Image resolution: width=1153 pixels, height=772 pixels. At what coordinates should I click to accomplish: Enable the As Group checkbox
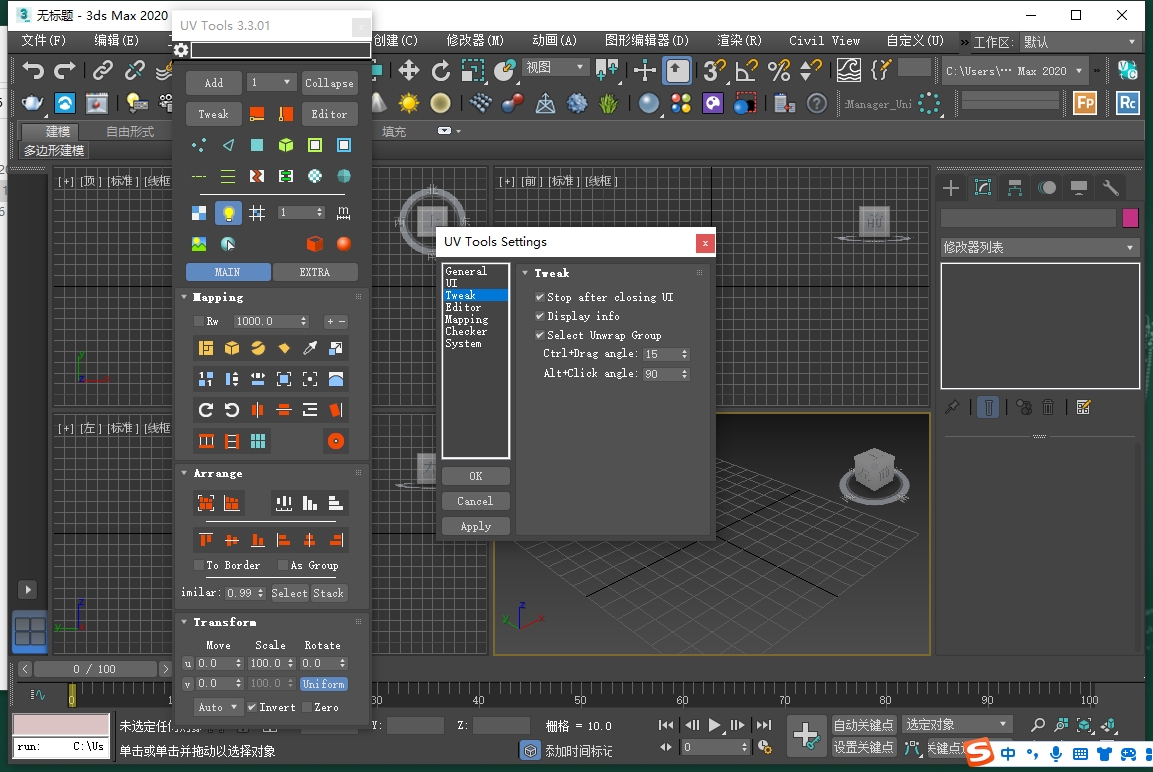coord(282,565)
